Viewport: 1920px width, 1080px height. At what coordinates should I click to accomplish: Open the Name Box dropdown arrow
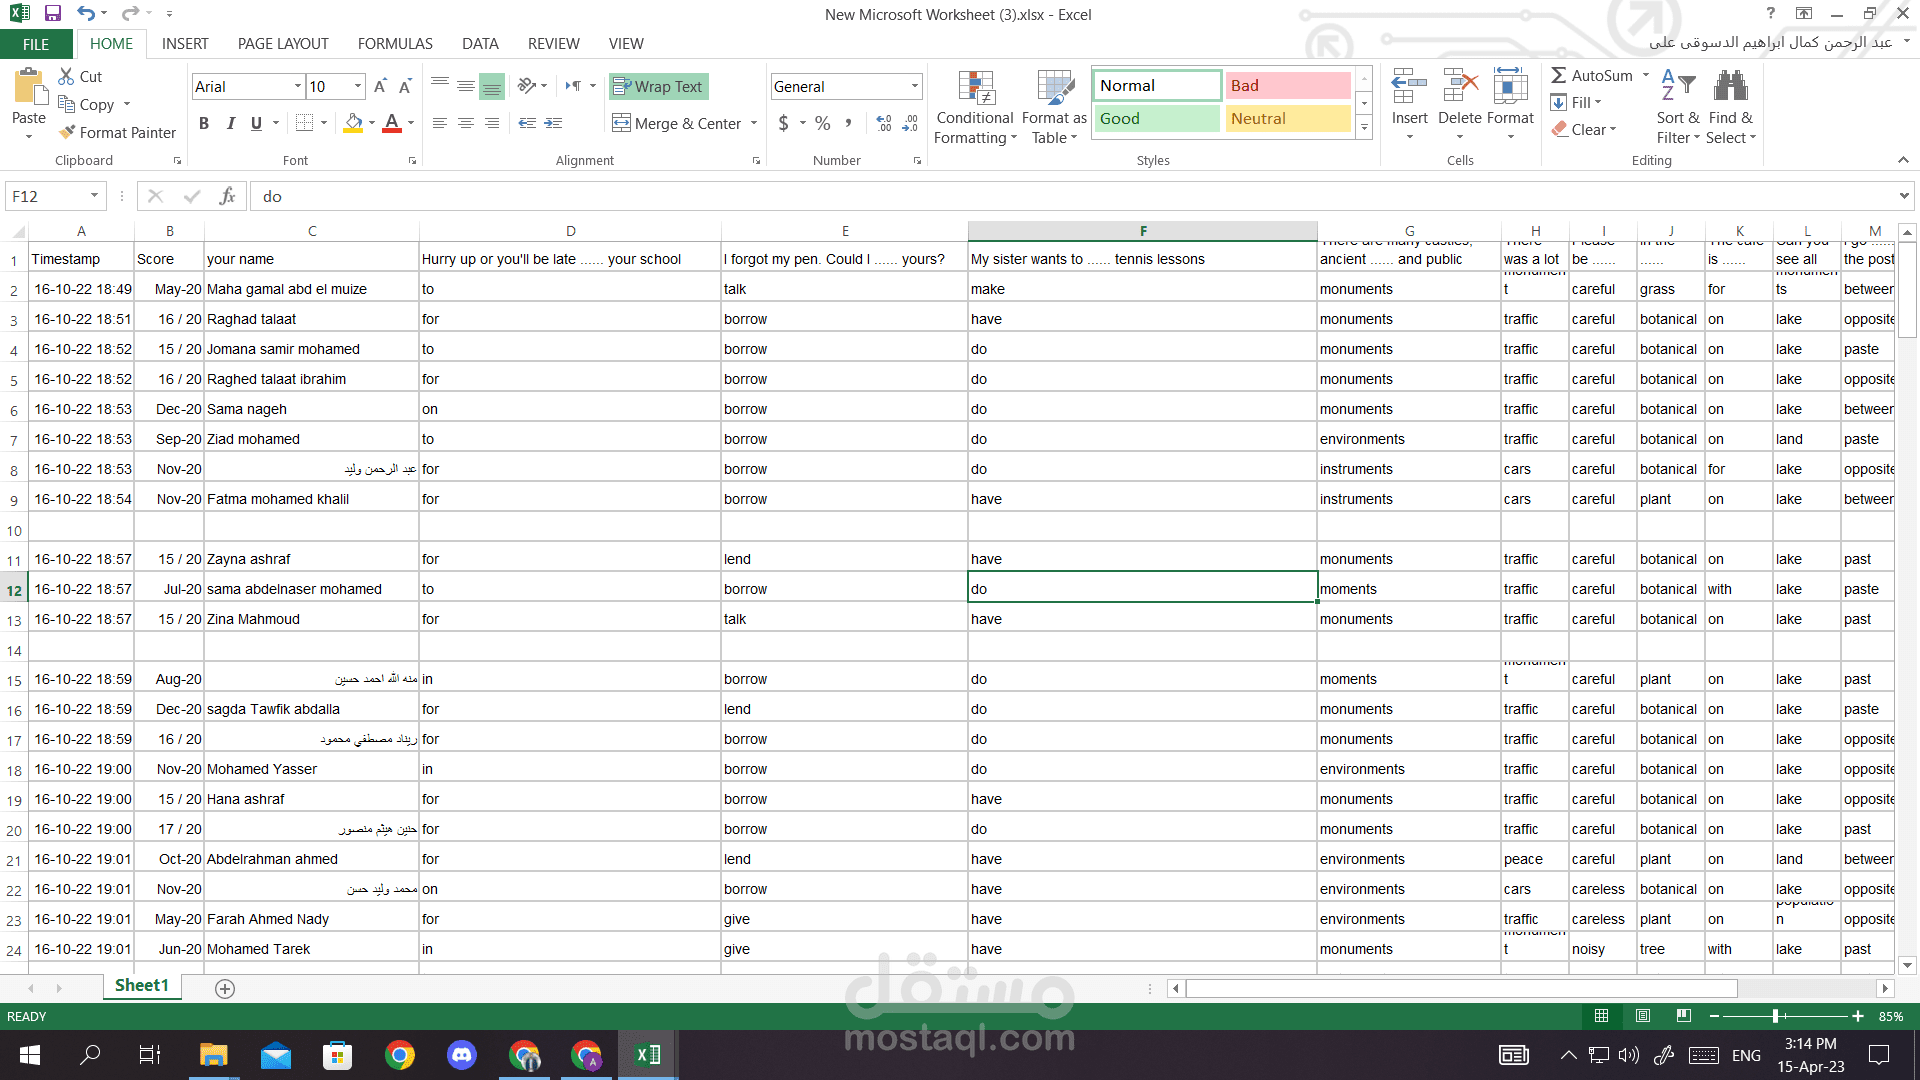(94, 196)
